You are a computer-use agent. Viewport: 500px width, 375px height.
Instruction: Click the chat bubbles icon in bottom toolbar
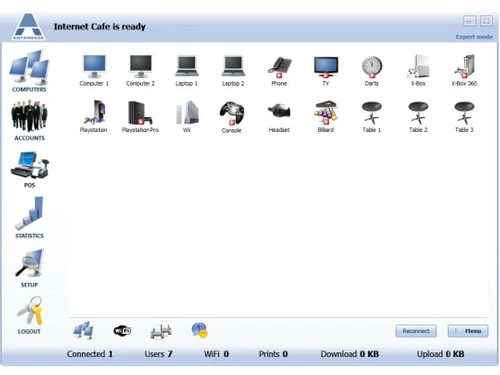tap(199, 330)
